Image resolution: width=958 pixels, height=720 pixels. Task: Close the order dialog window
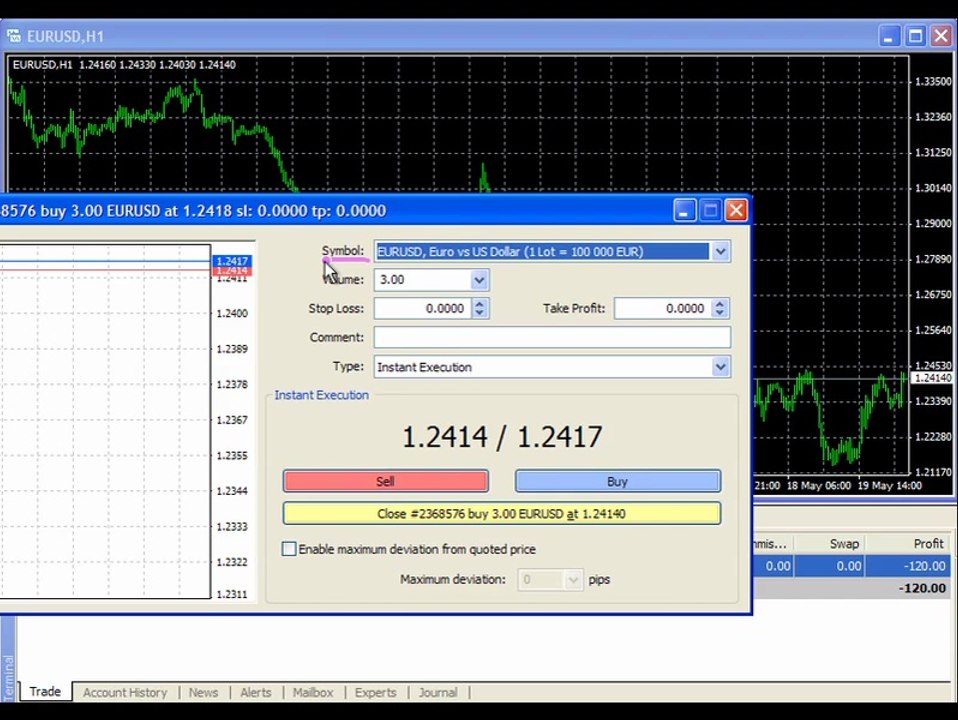point(736,210)
